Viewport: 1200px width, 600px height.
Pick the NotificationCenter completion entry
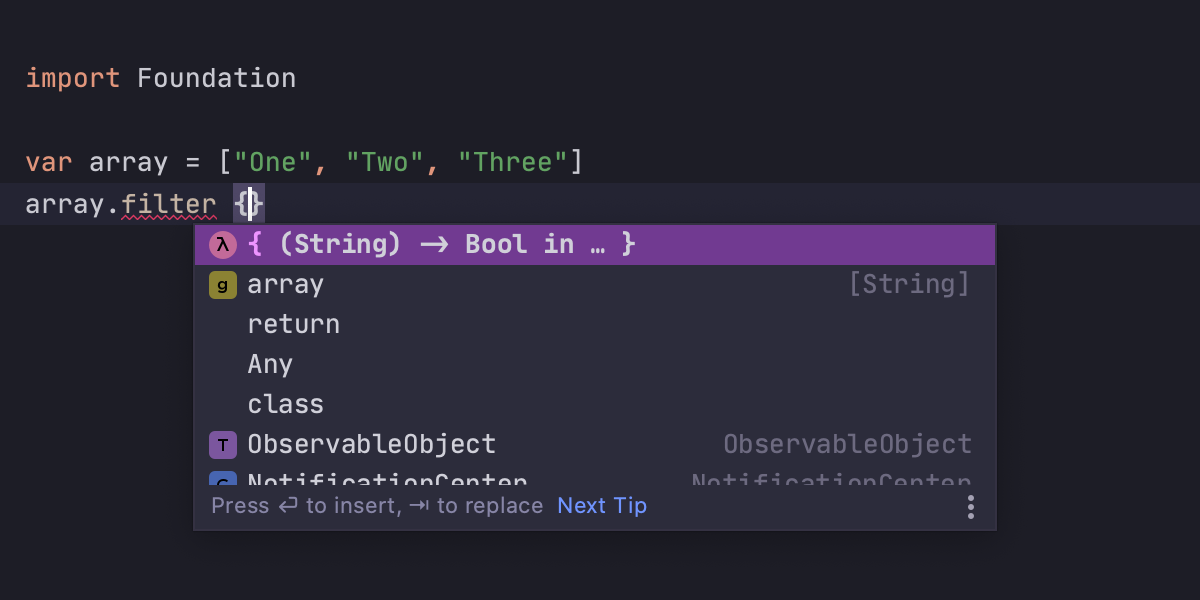(x=388, y=481)
